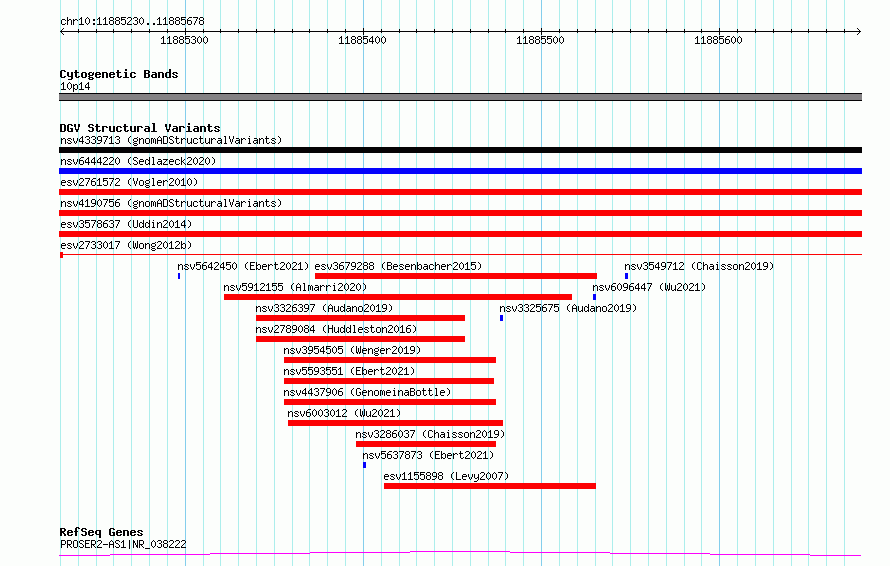Click nsv3325675 (Audano2019) label
Image resolution: width=890 pixels, height=566 pixels.
(568, 308)
